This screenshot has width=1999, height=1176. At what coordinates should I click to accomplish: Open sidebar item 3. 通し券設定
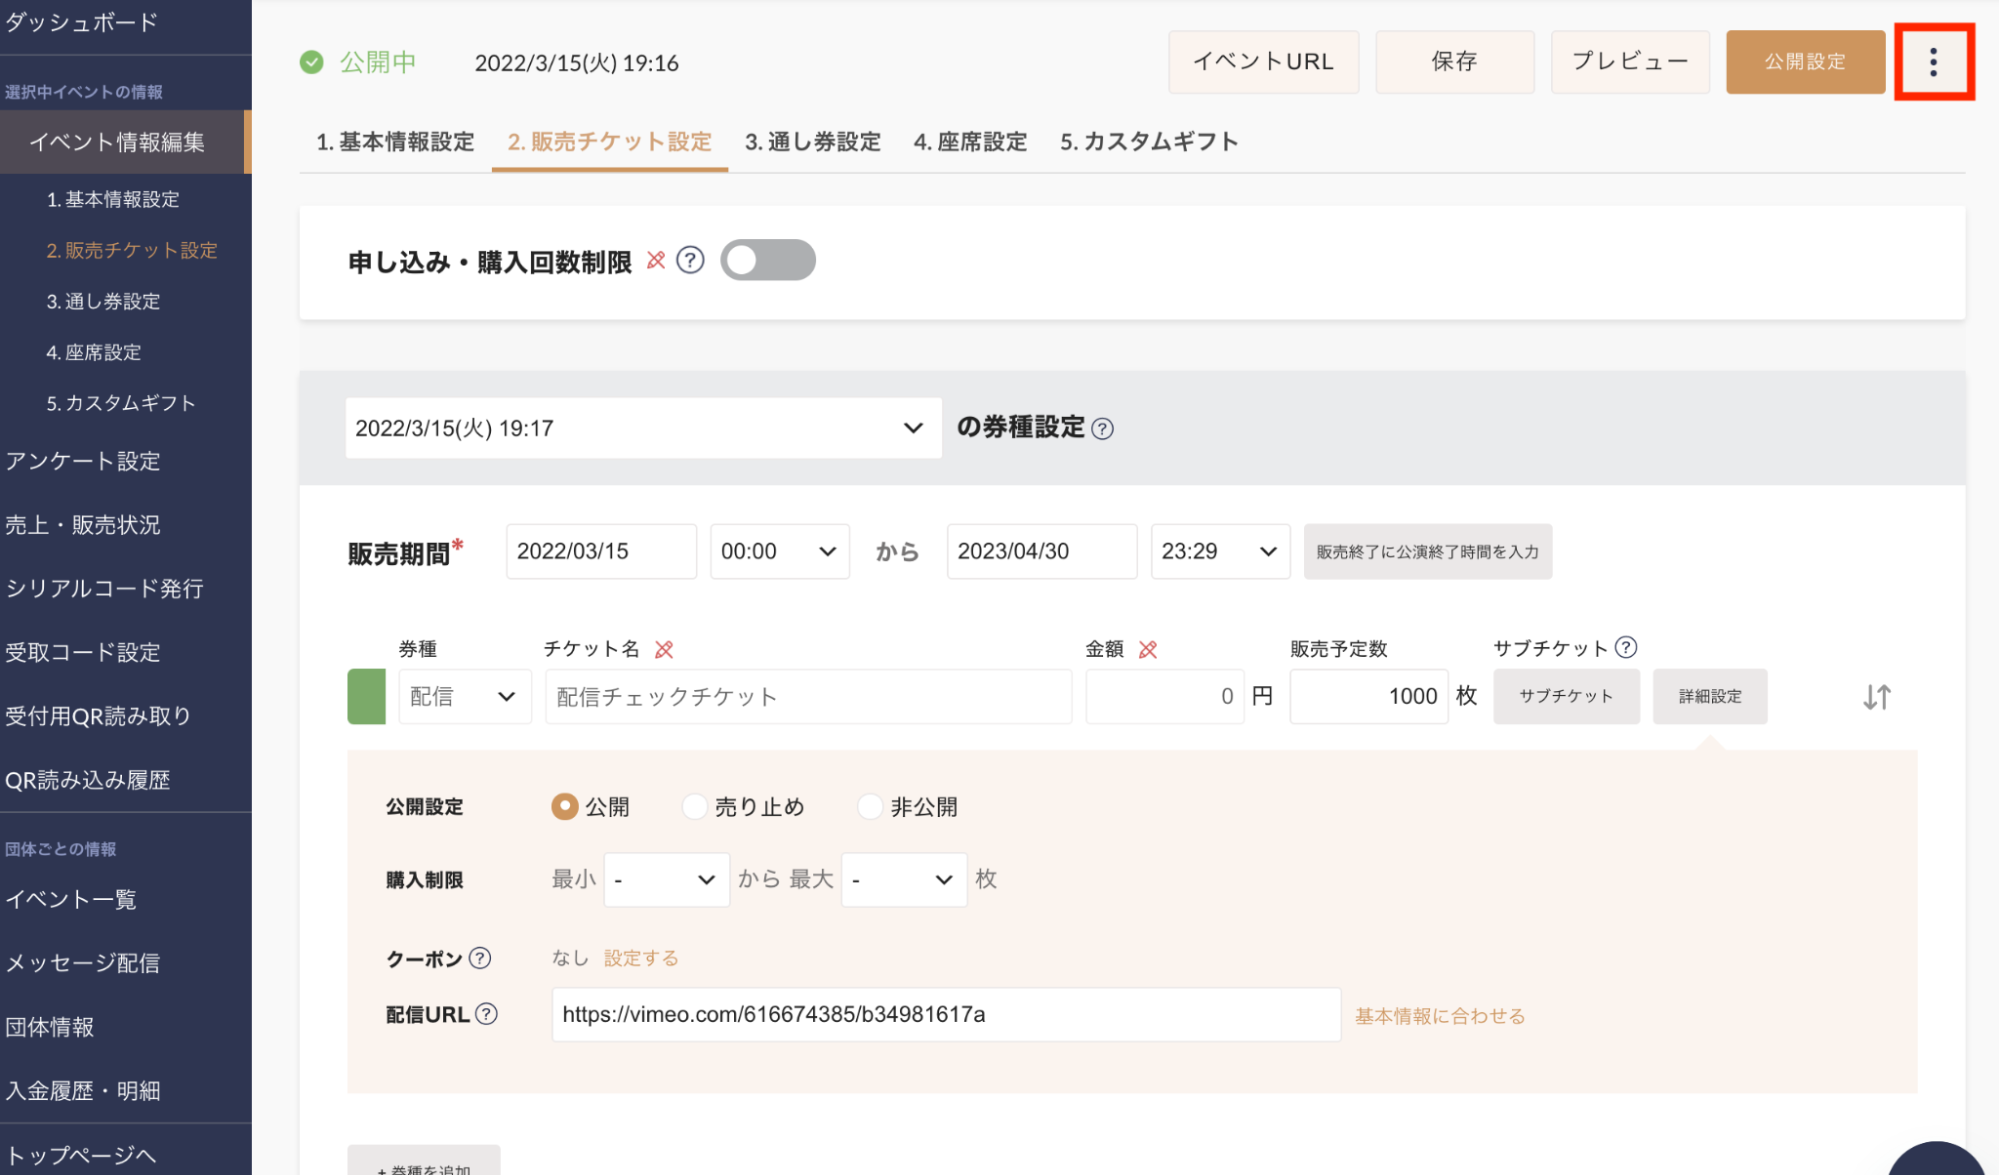[104, 301]
